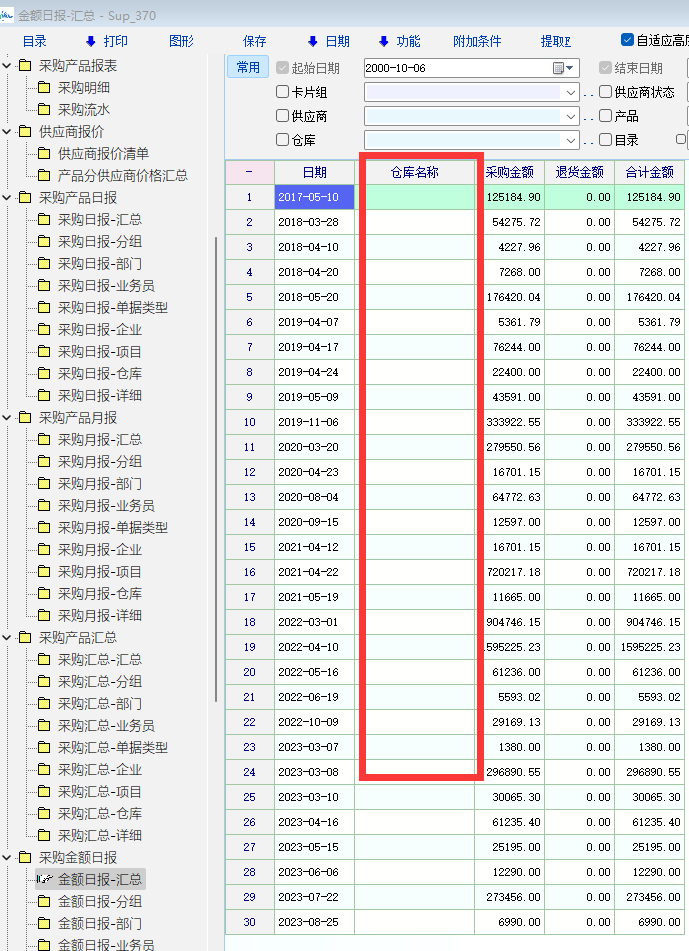Open the 仓库 combo box dropdown
Image resolution: width=689 pixels, height=951 pixels.
[x=571, y=140]
